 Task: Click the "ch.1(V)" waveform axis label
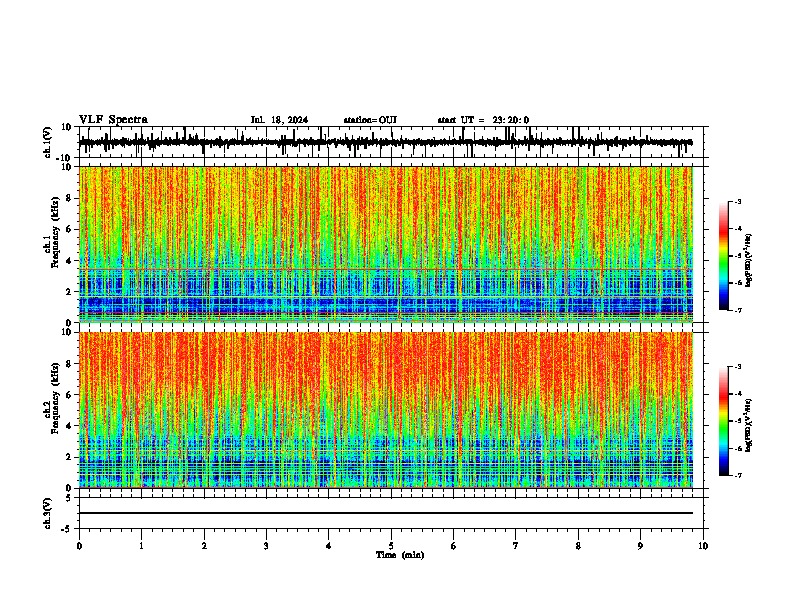click(48, 142)
